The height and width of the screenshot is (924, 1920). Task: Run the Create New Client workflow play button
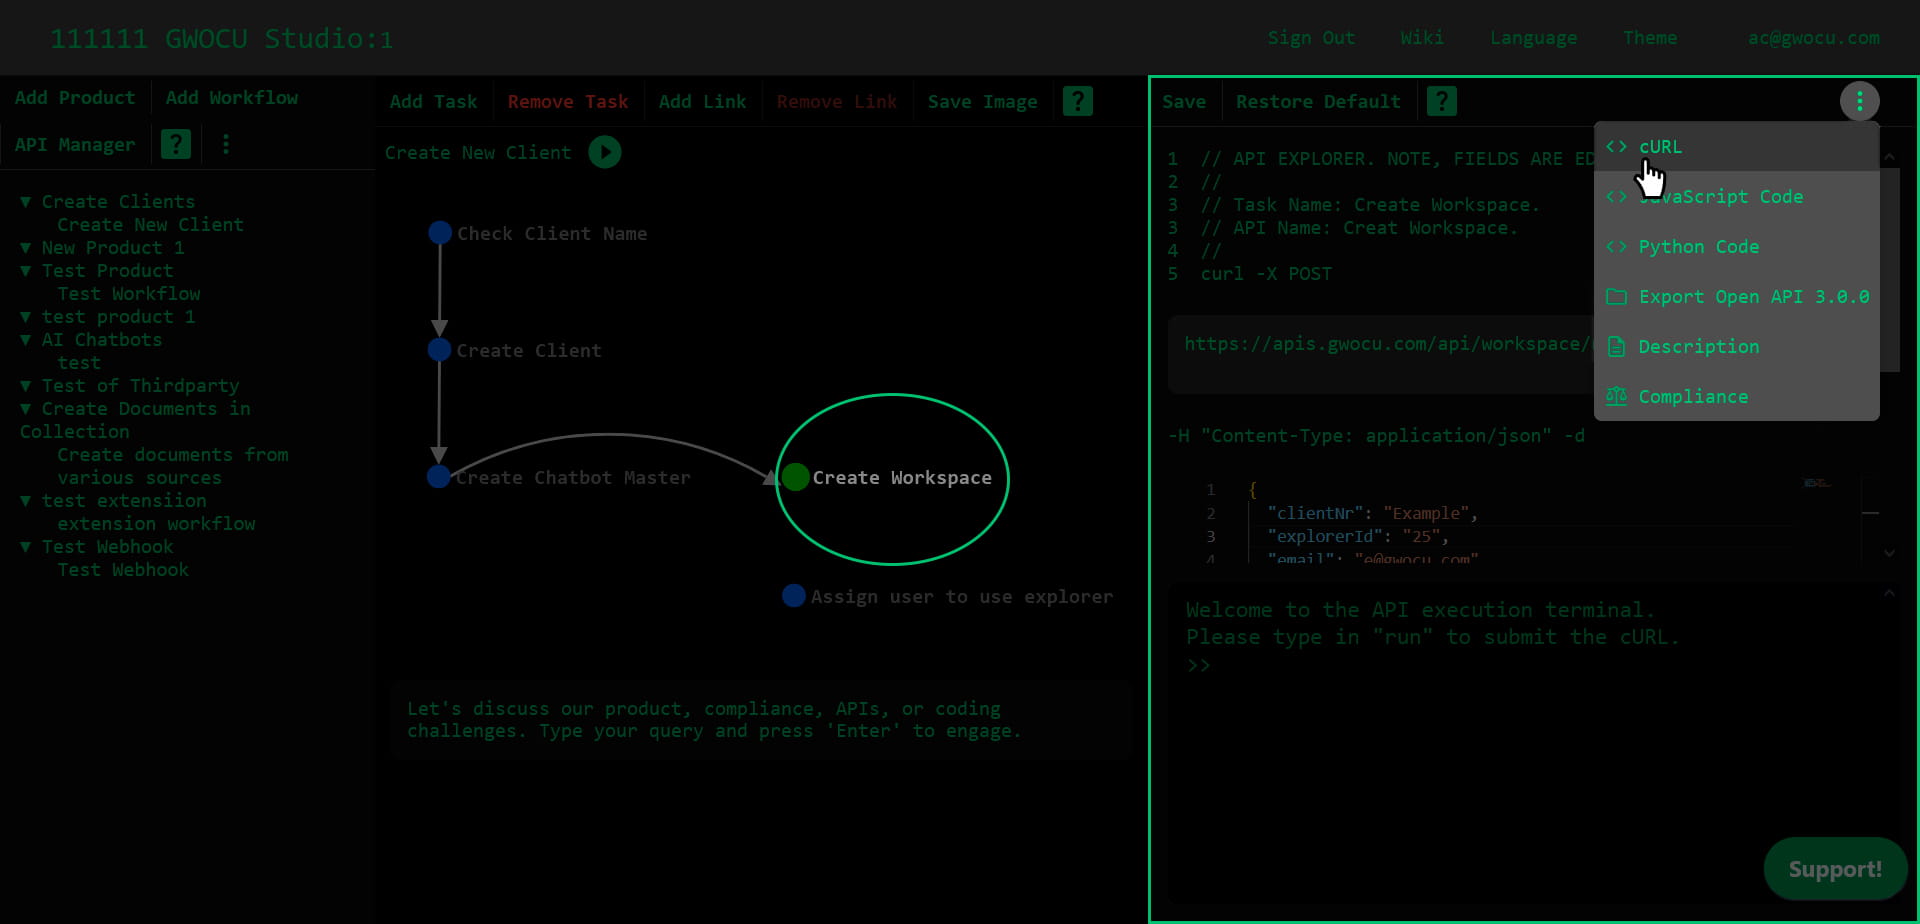[x=604, y=152]
